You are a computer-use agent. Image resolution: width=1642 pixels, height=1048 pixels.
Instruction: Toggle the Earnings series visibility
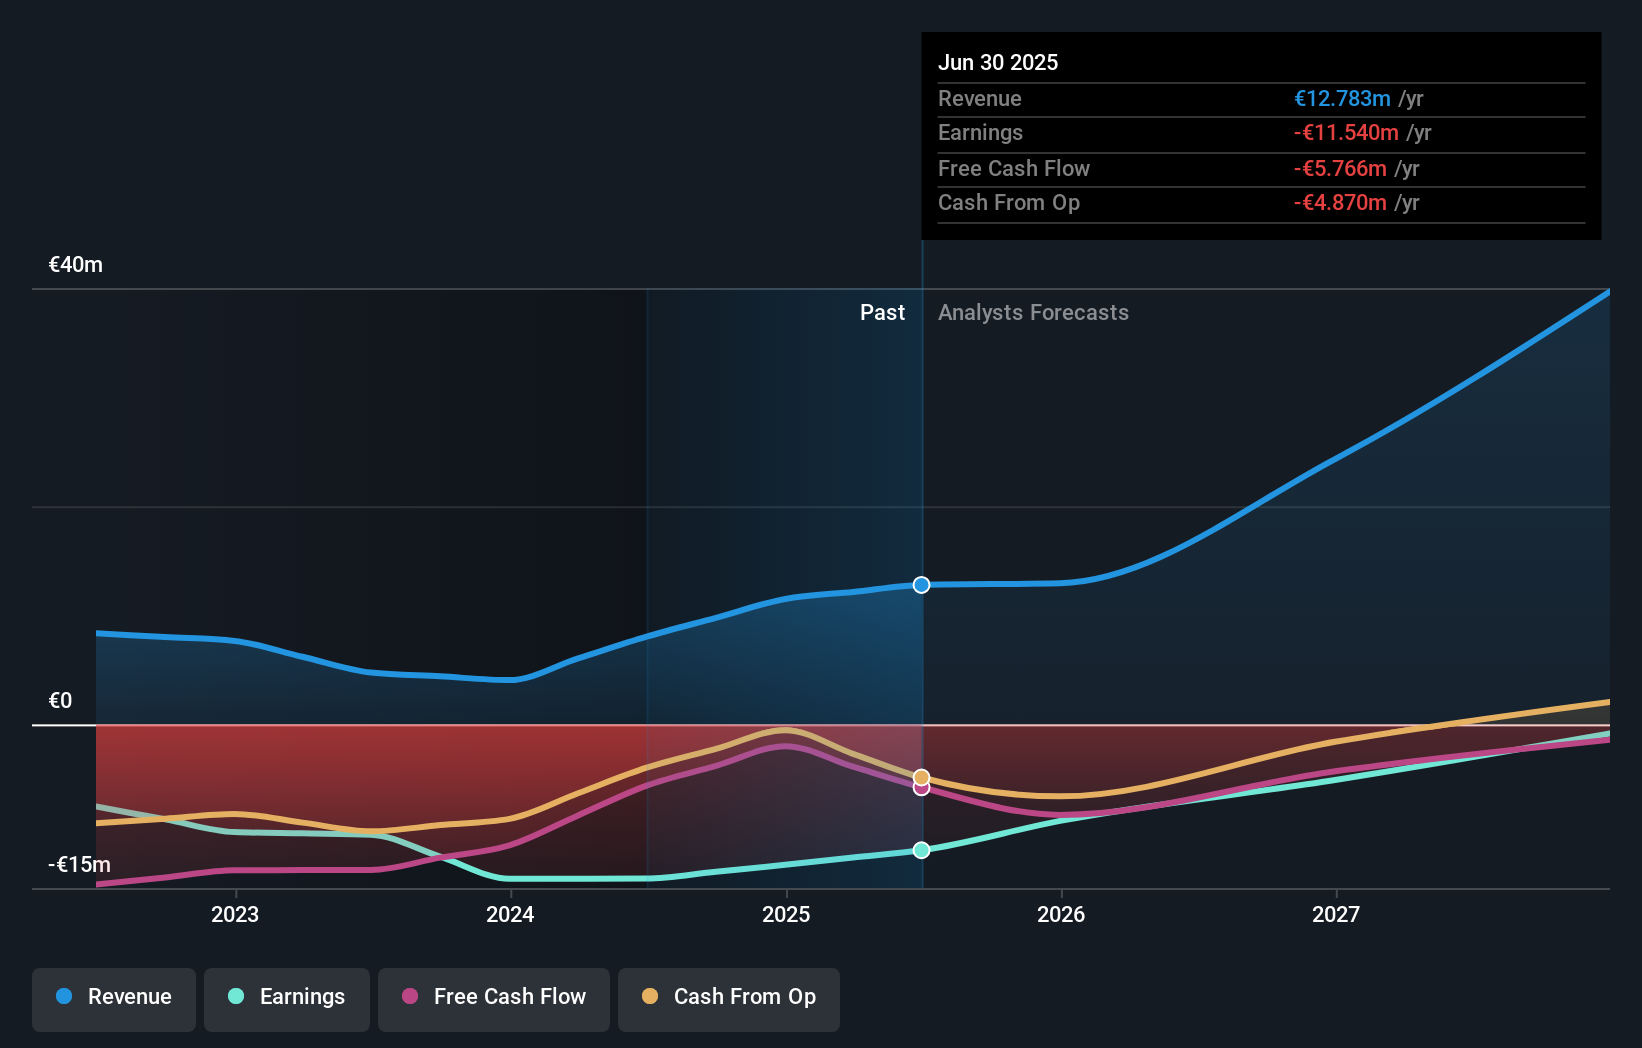tap(286, 997)
